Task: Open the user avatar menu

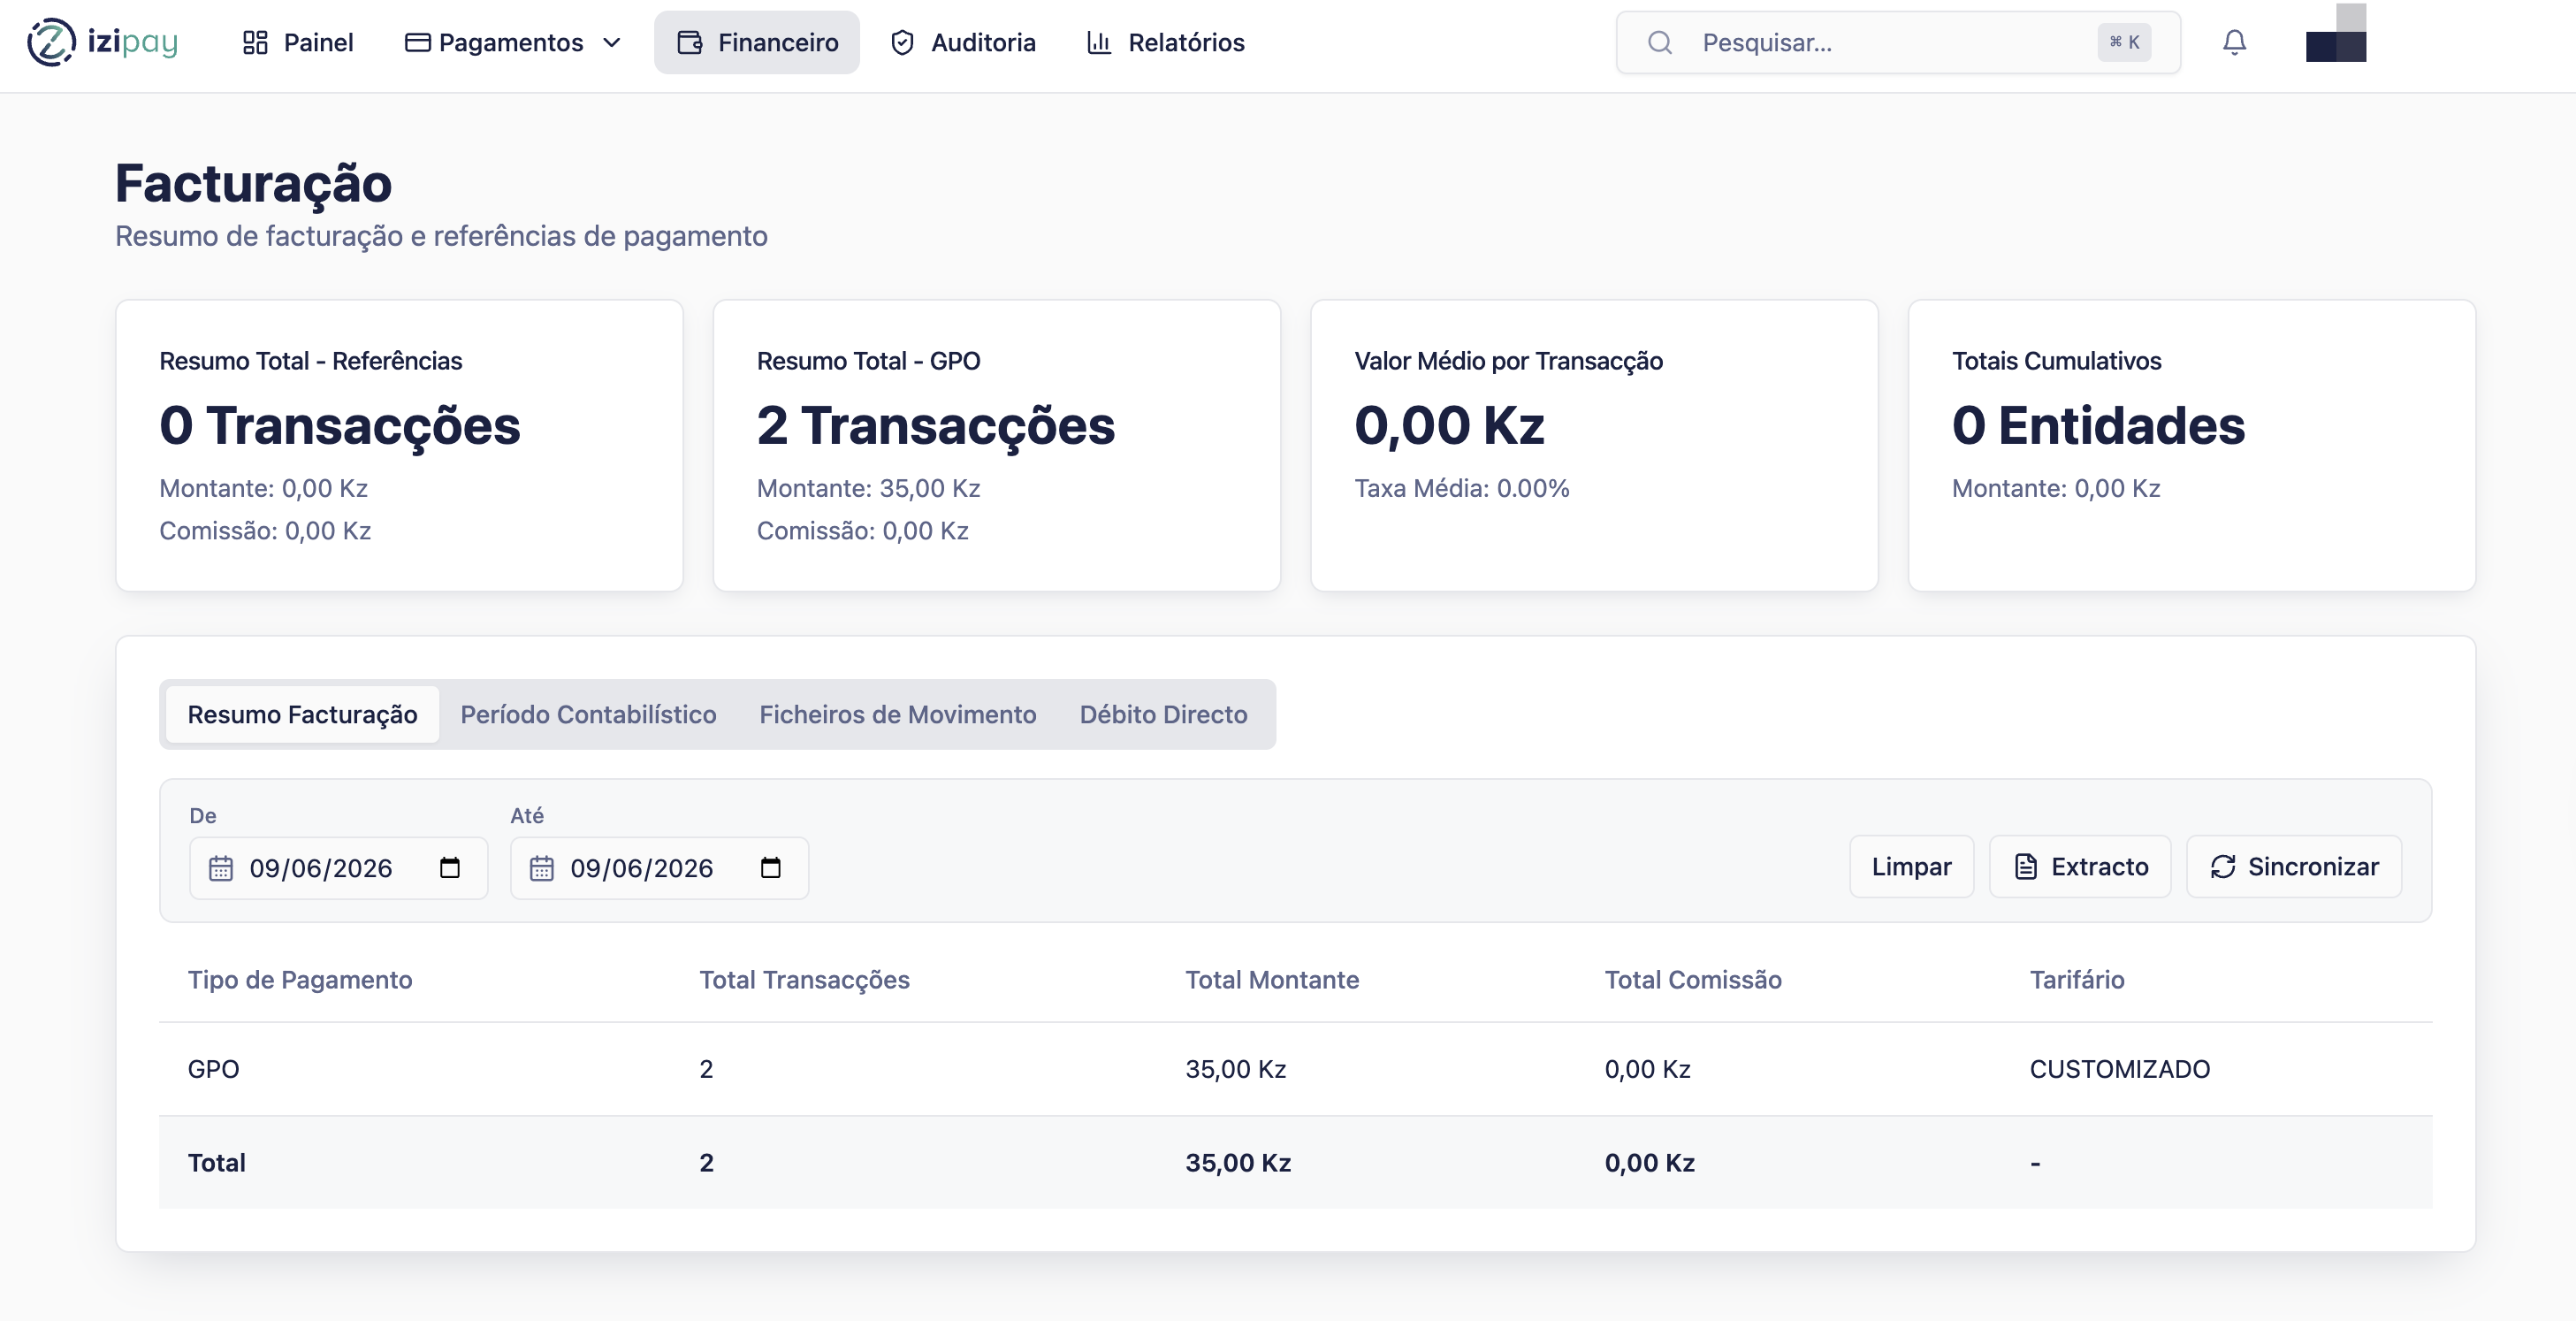Action: (2336, 33)
